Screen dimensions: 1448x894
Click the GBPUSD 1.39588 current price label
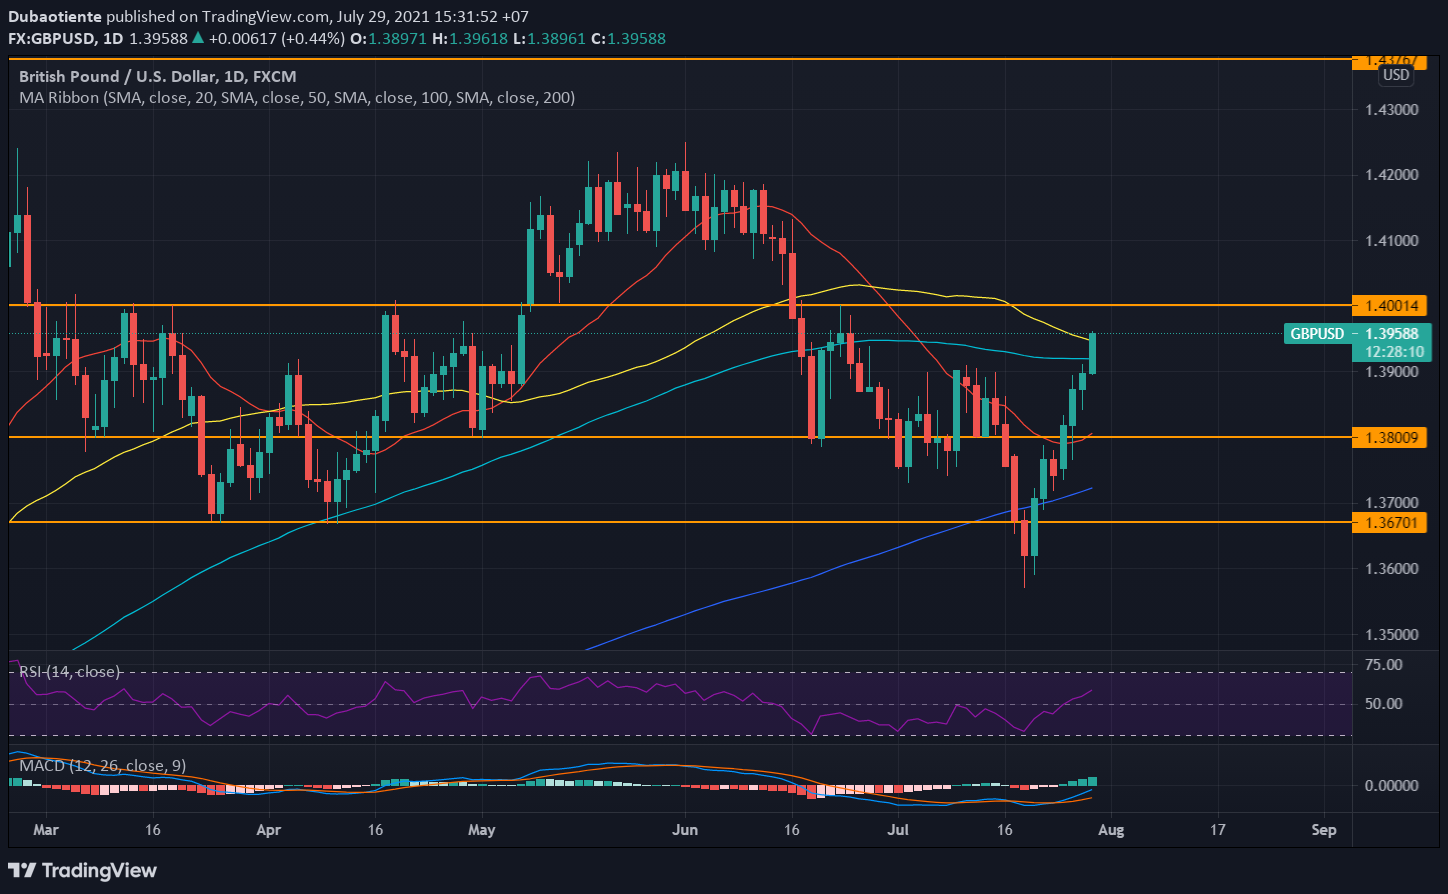coord(1357,333)
